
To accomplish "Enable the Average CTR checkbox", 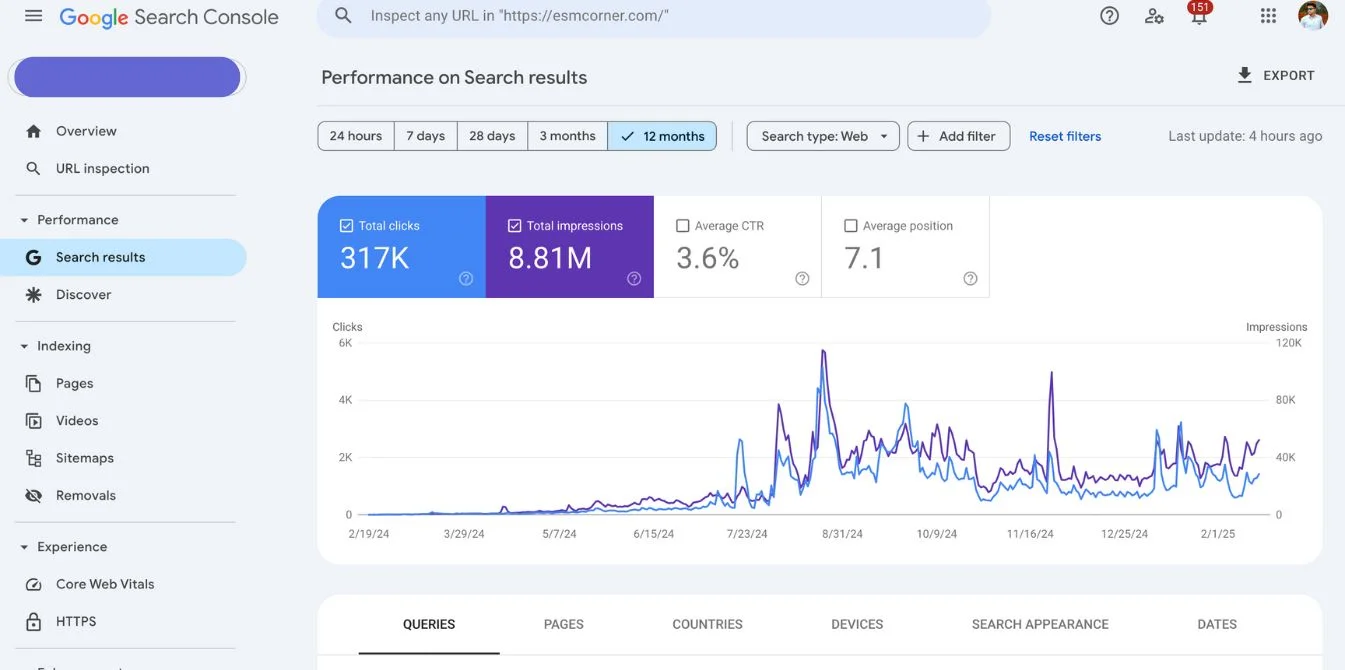I will point(682,226).
